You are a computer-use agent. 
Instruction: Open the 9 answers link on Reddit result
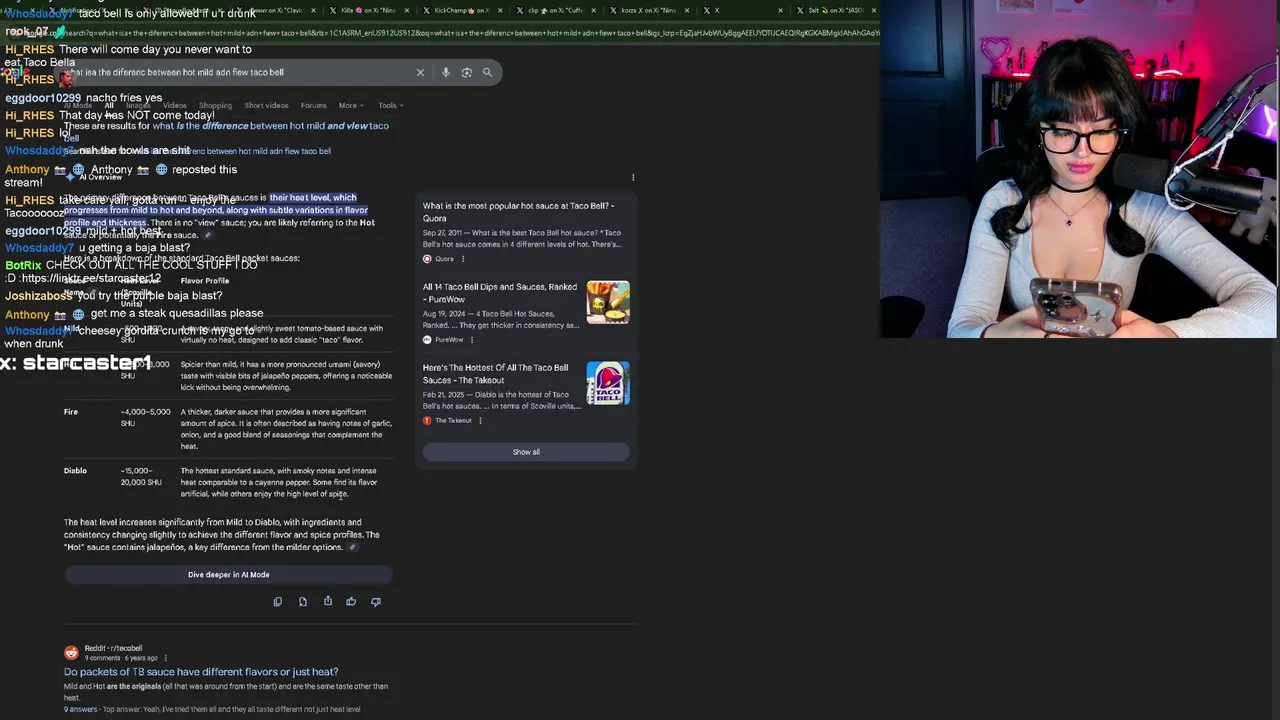point(81,709)
